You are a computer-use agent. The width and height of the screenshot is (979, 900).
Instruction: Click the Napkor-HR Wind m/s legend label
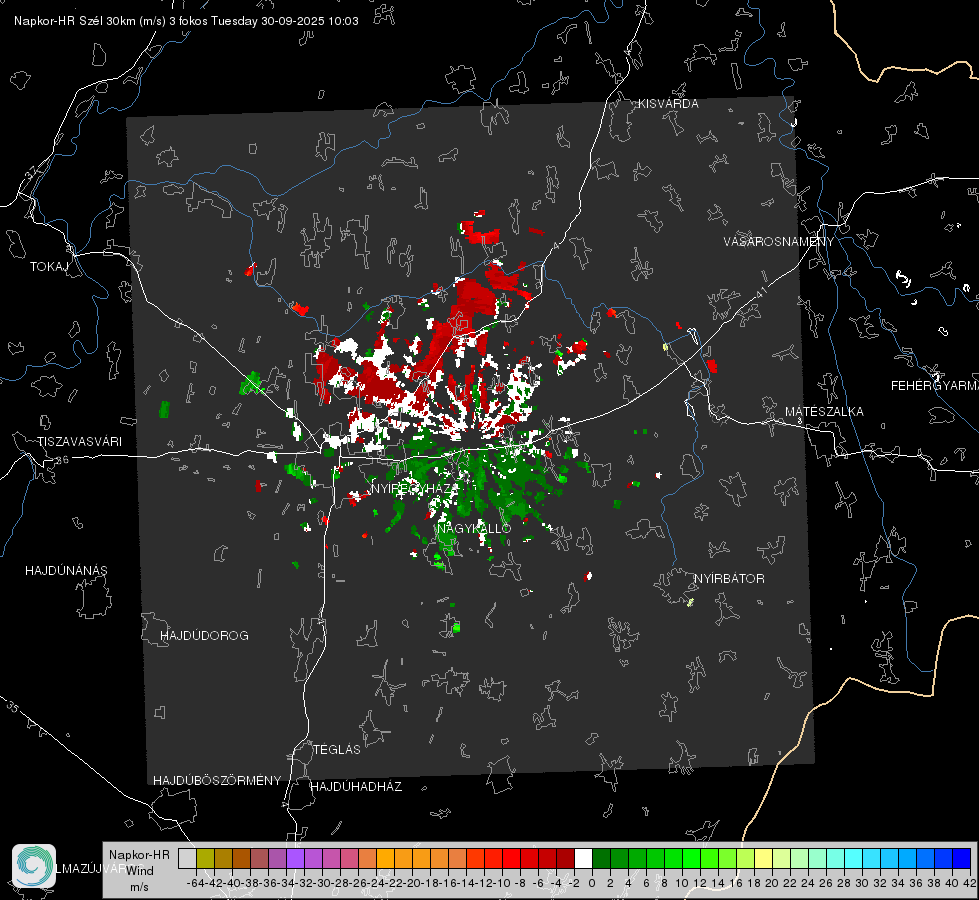[x=139, y=870]
